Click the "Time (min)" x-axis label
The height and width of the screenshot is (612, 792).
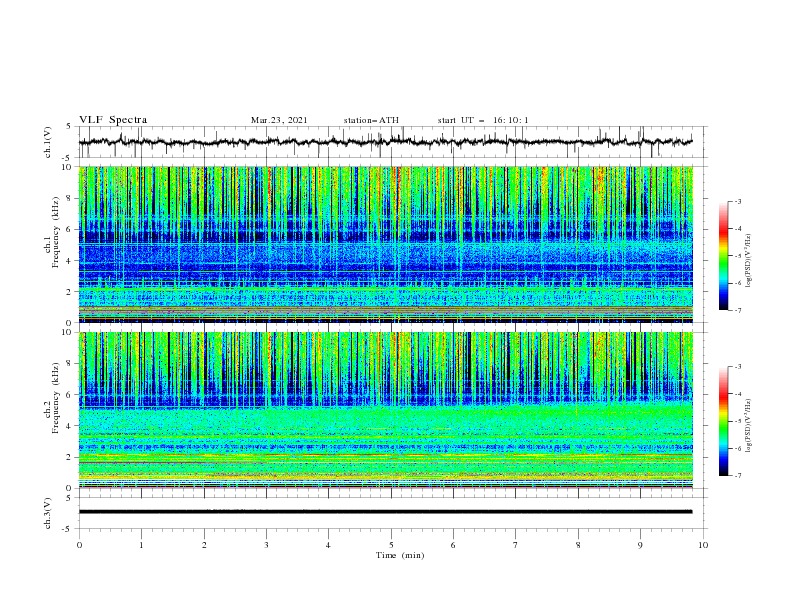(x=400, y=555)
